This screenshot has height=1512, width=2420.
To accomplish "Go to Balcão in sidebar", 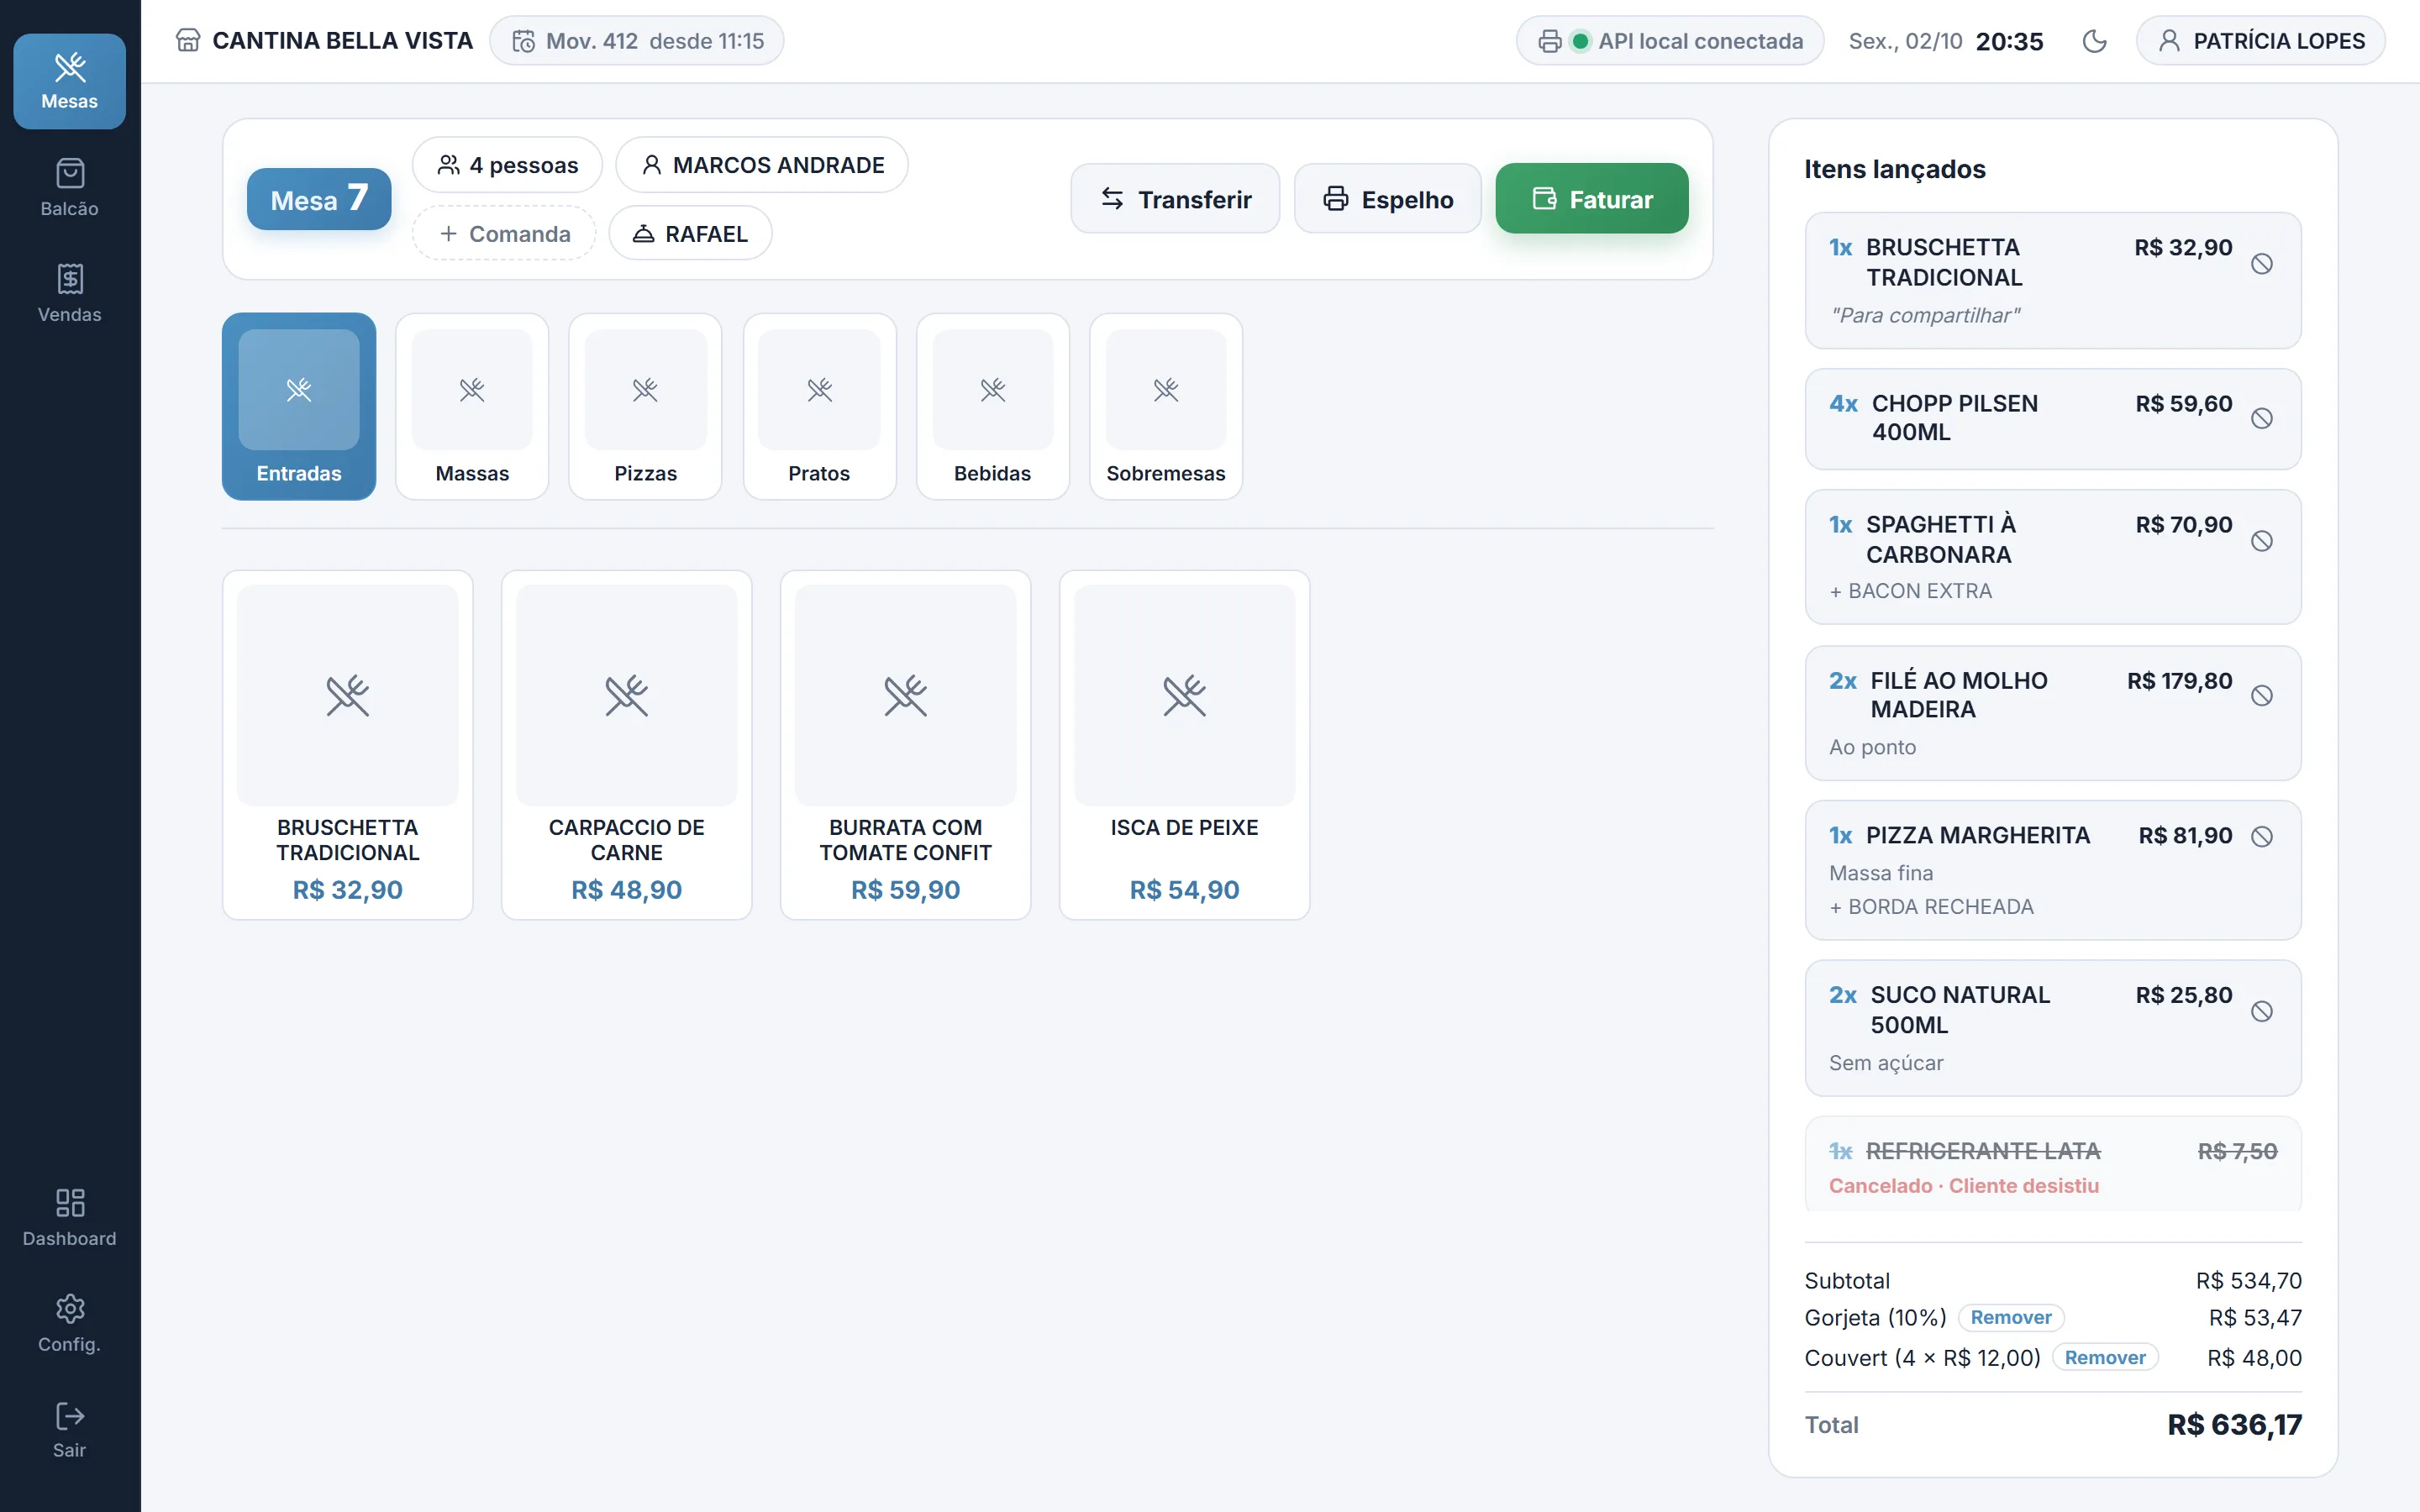I will (x=69, y=188).
